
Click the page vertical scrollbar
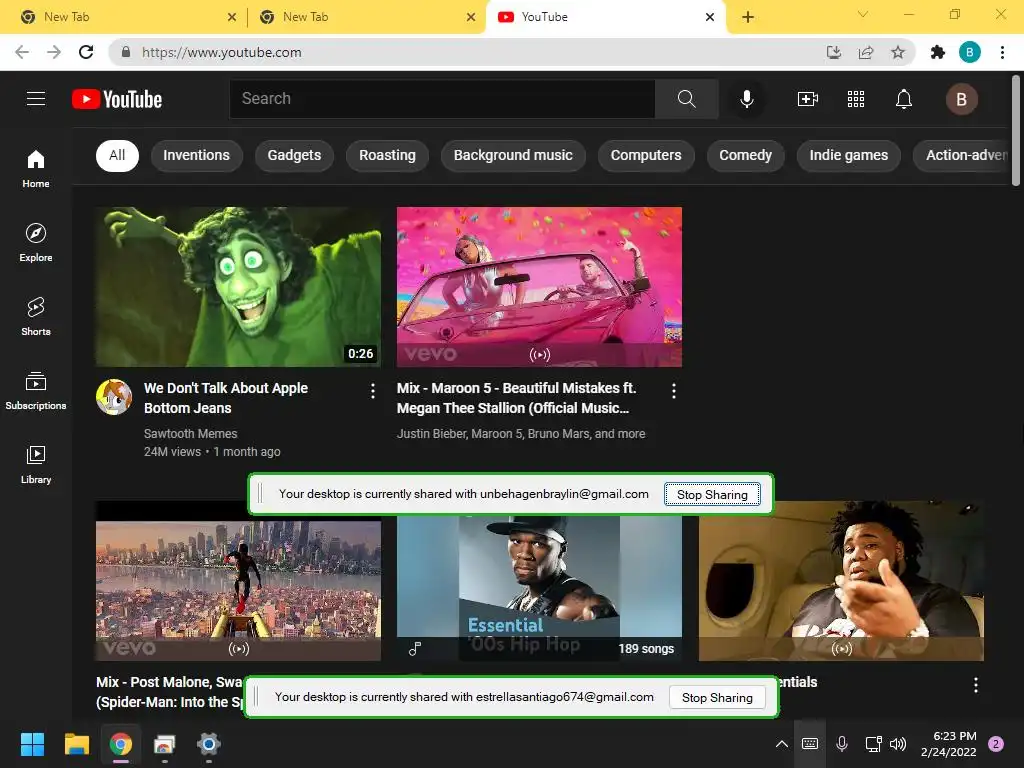pyautogui.click(x=1016, y=131)
